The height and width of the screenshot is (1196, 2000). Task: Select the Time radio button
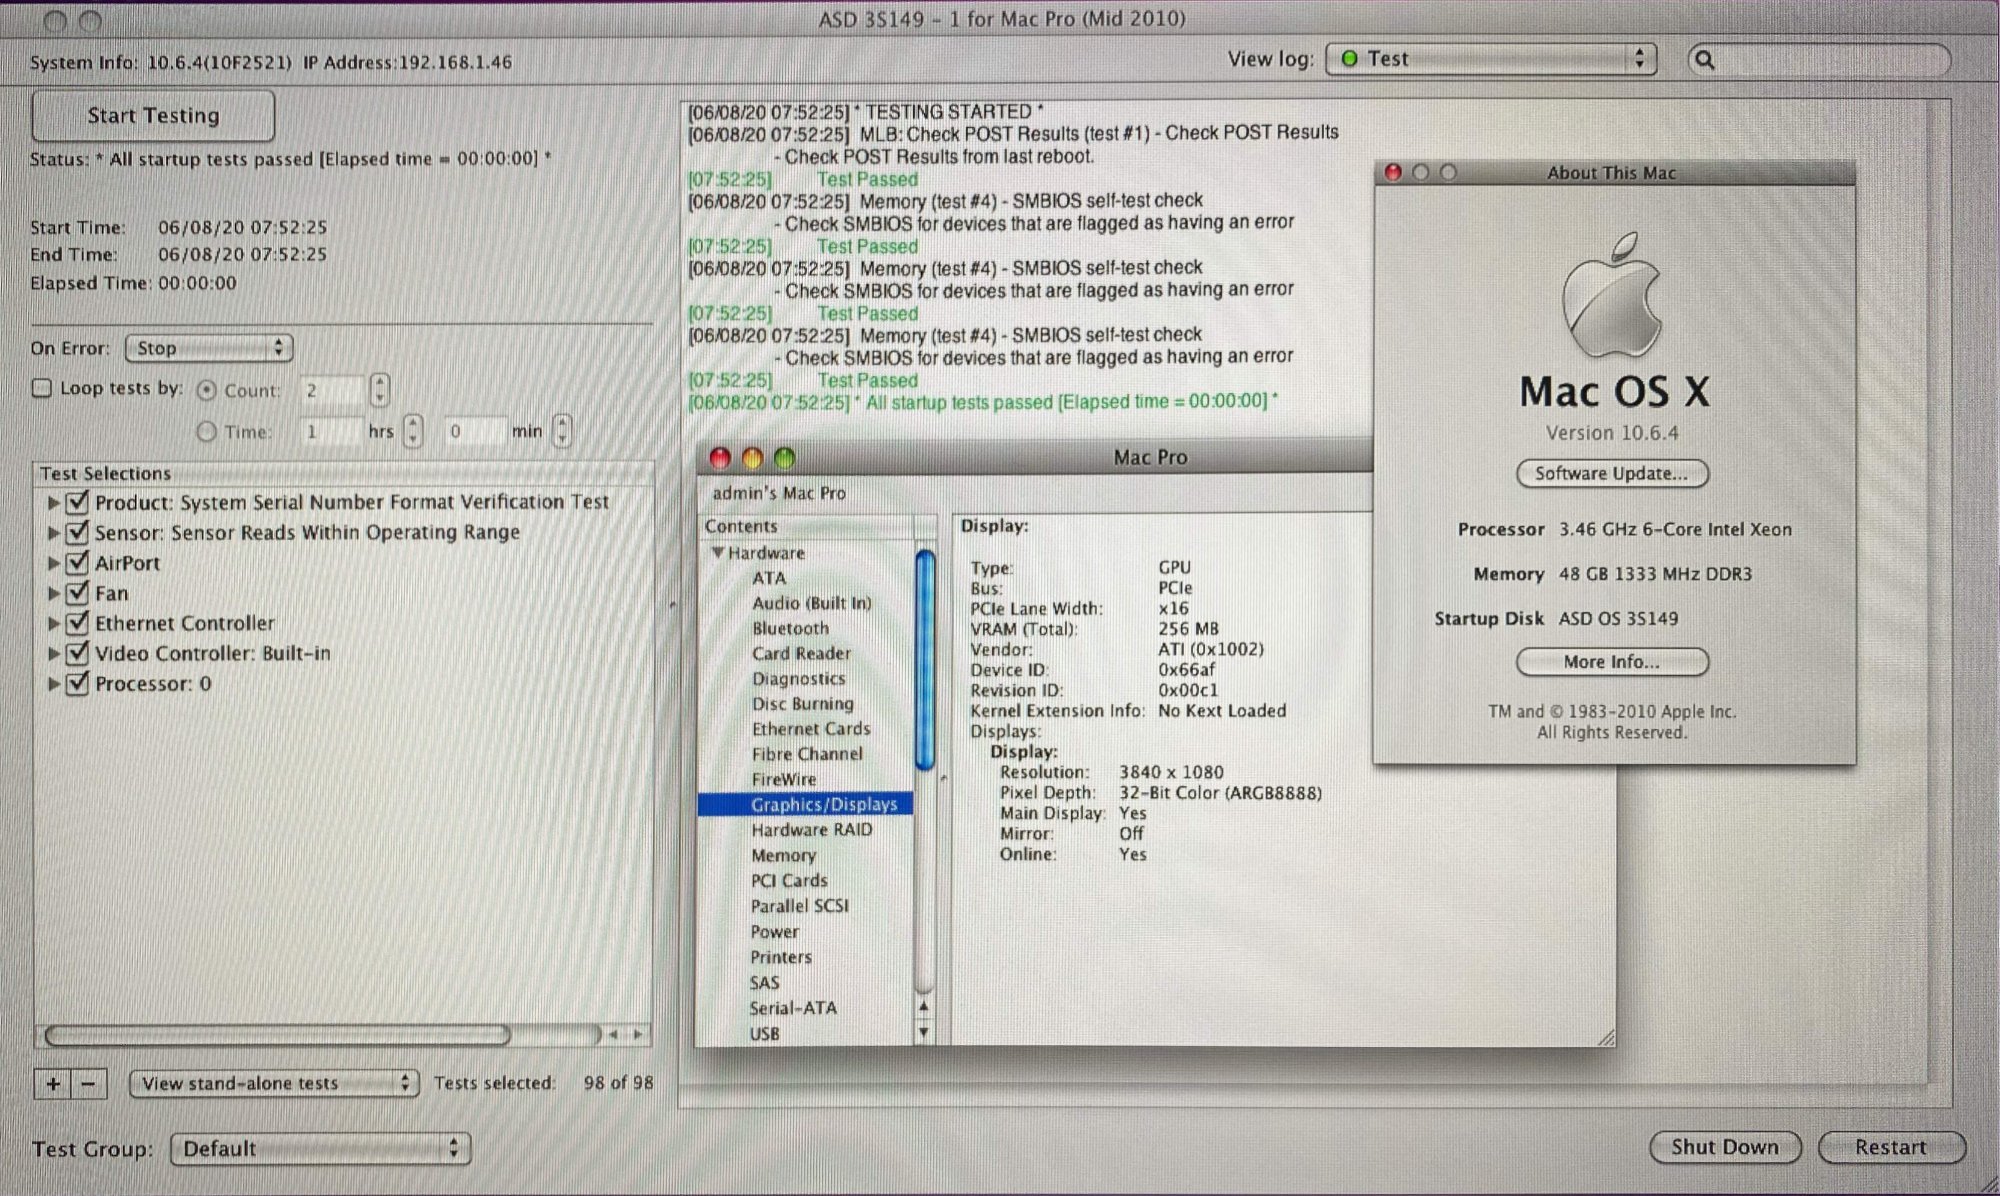[x=207, y=431]
